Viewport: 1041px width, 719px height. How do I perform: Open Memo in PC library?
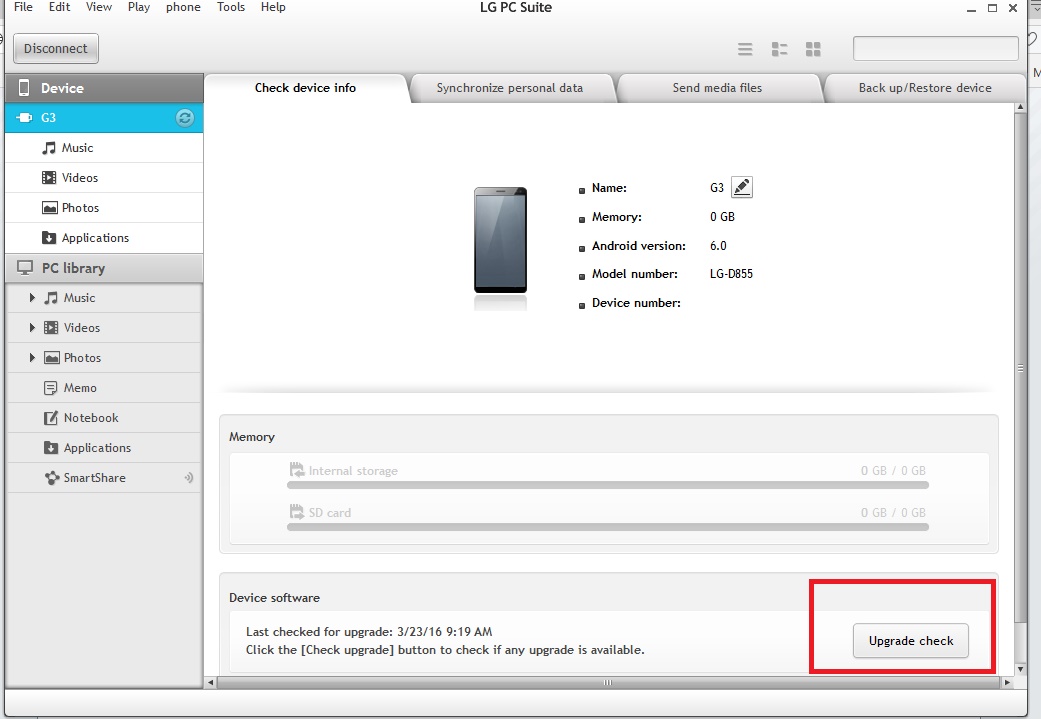[104, 388]
